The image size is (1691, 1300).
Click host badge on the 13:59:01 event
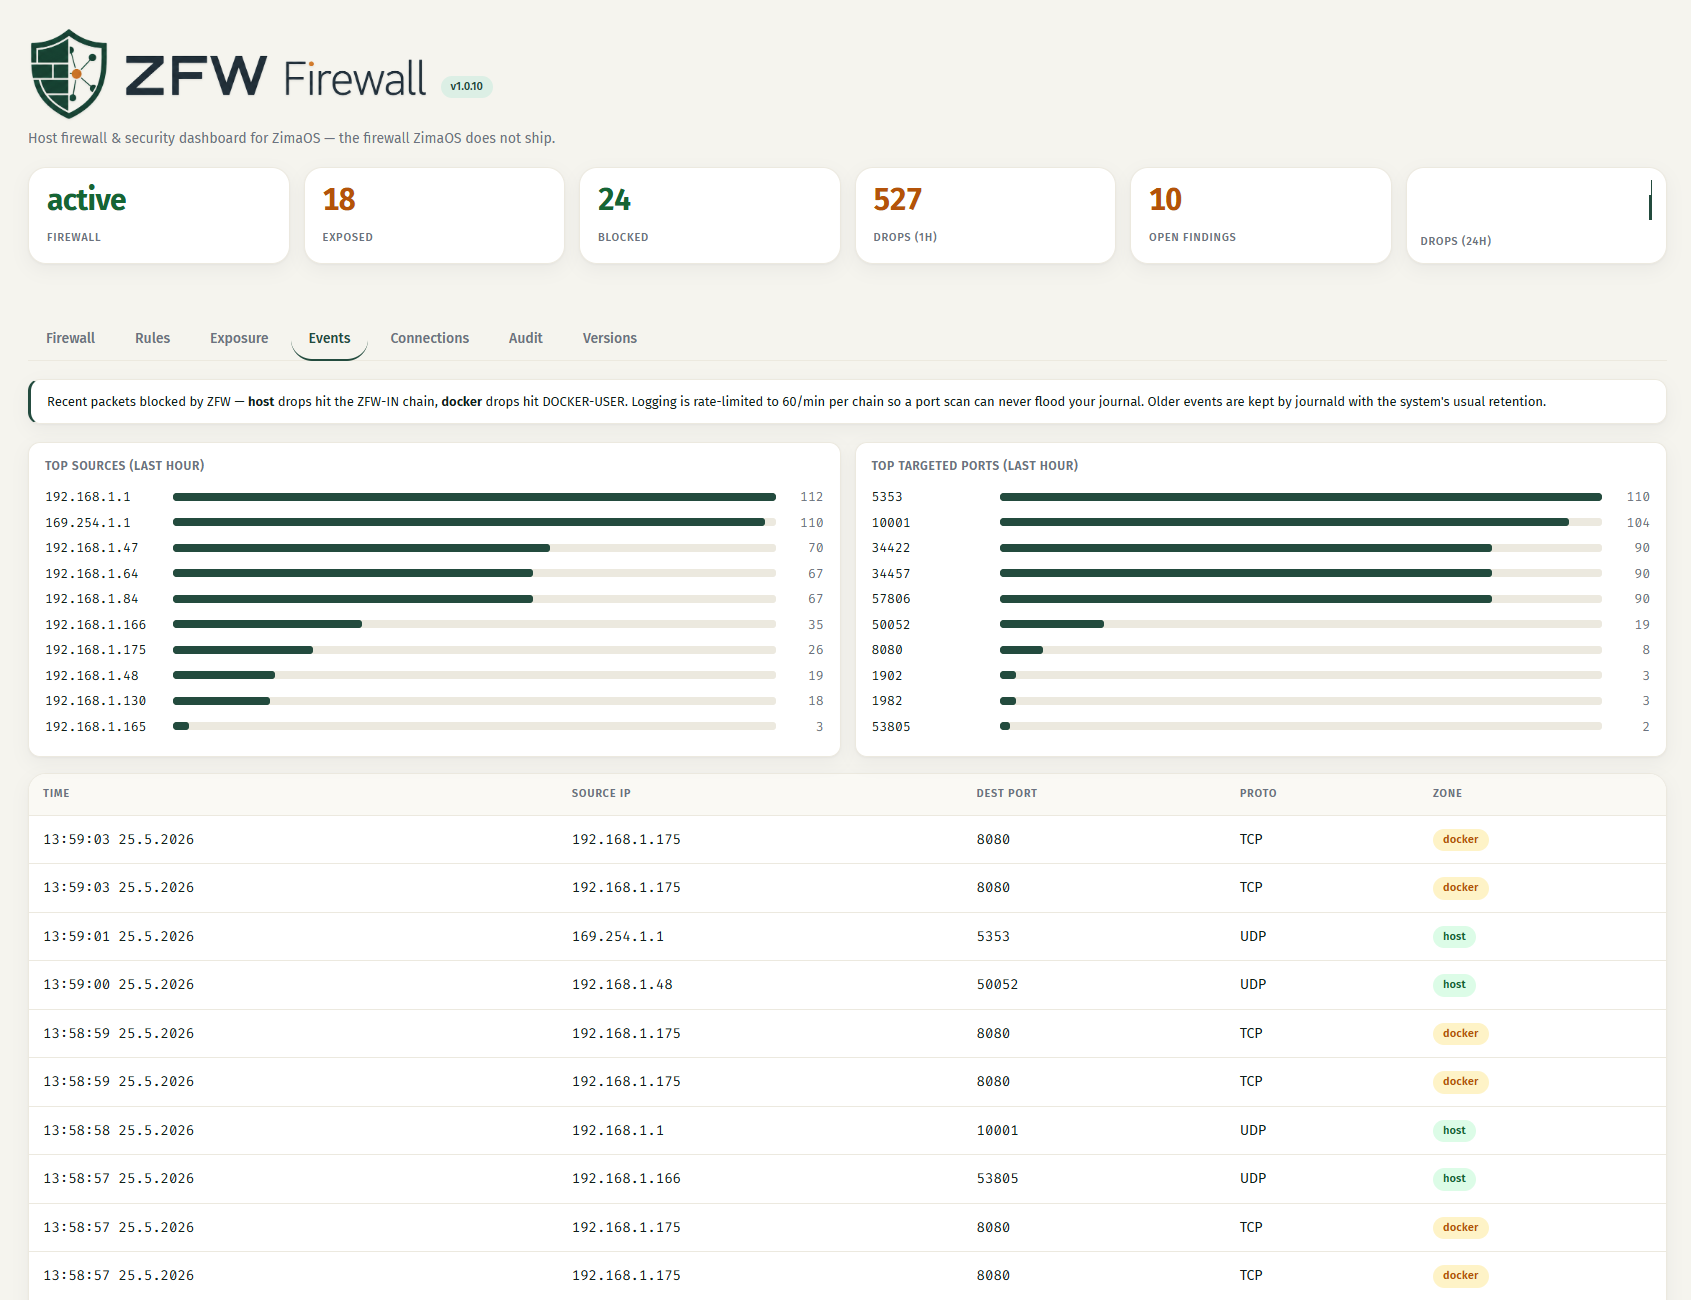(1454, 937)
